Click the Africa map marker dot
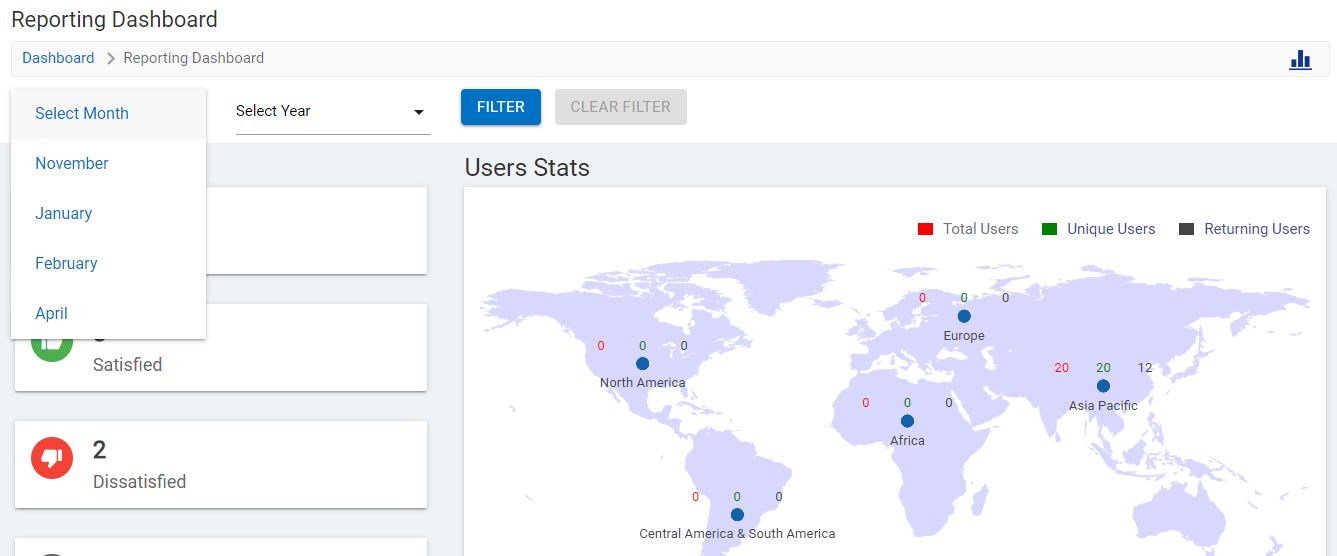 (907, 421)
